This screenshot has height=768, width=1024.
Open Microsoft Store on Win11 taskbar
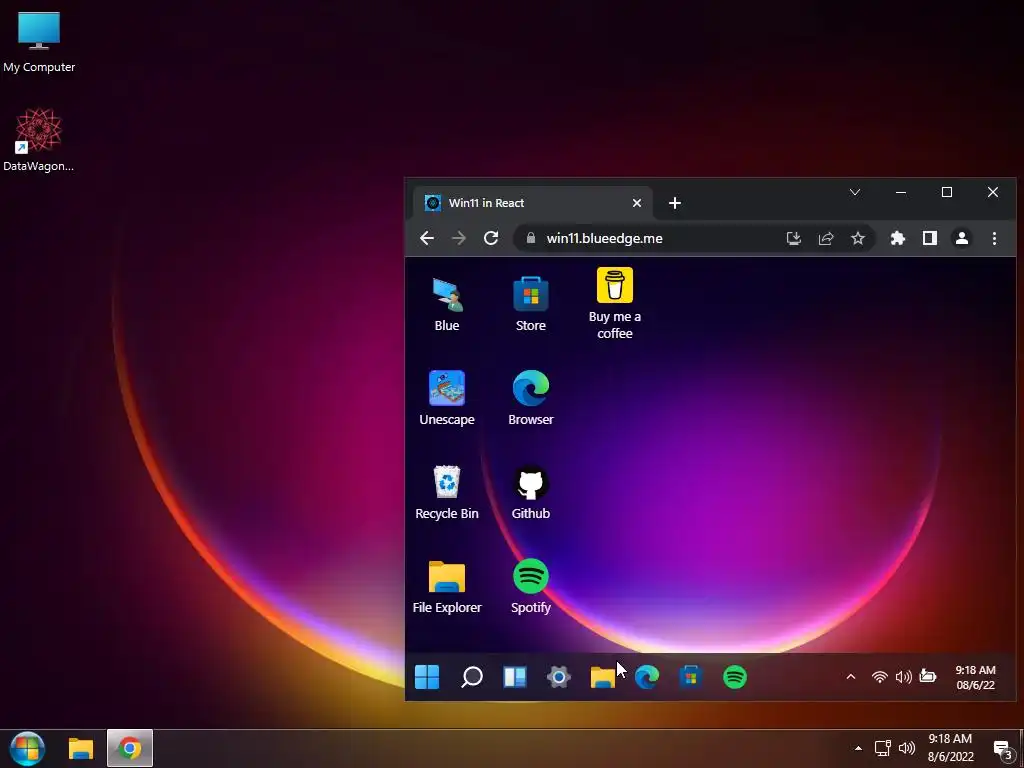click(x=690, y=677)
